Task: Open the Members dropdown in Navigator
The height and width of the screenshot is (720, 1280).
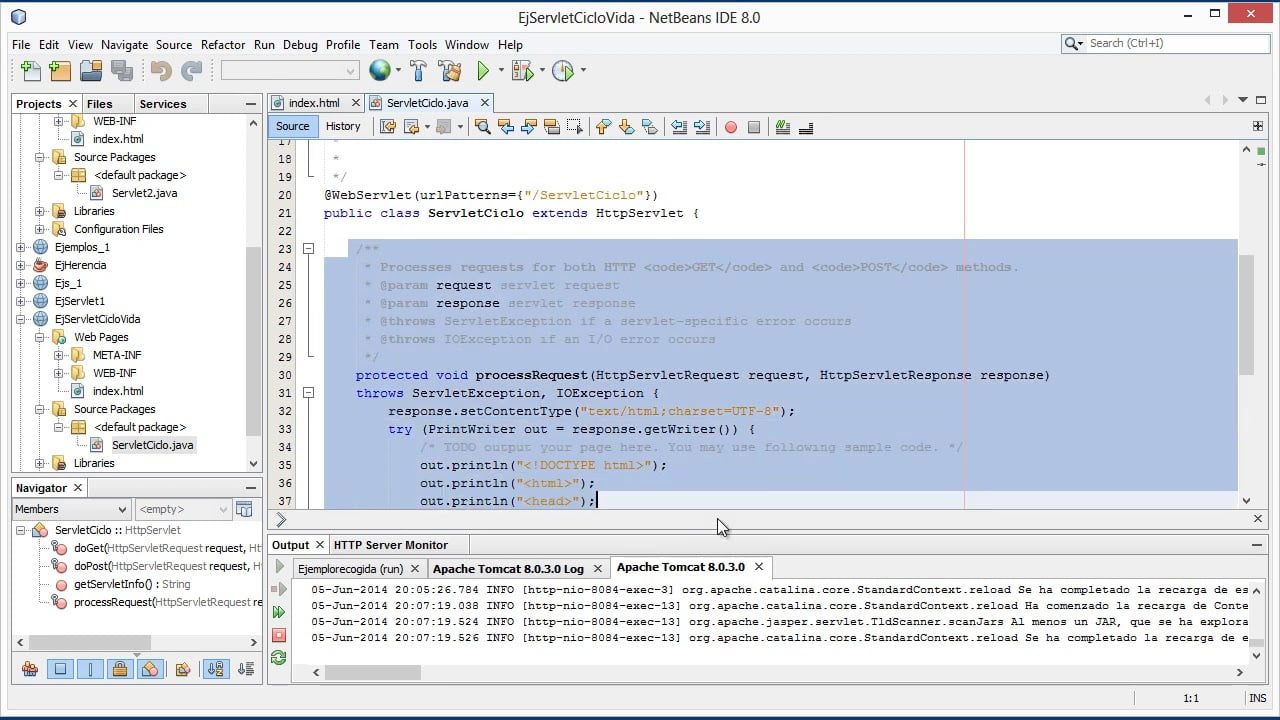Action: 70,509
